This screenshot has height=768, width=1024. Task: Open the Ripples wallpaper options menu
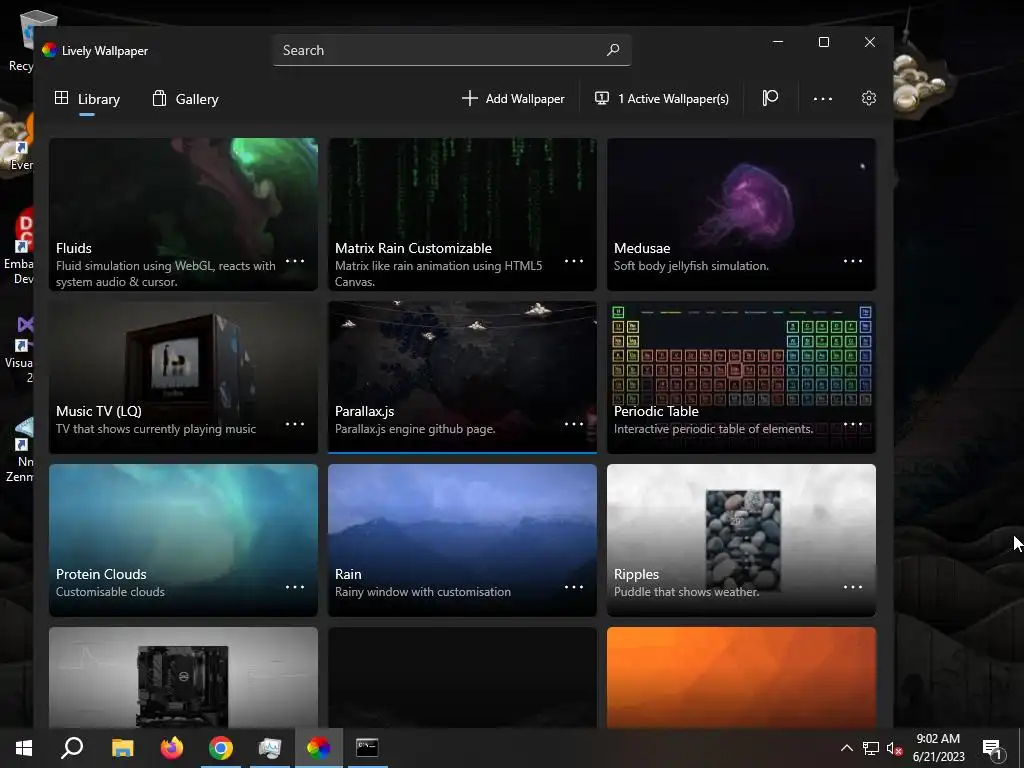pos(853,586)
